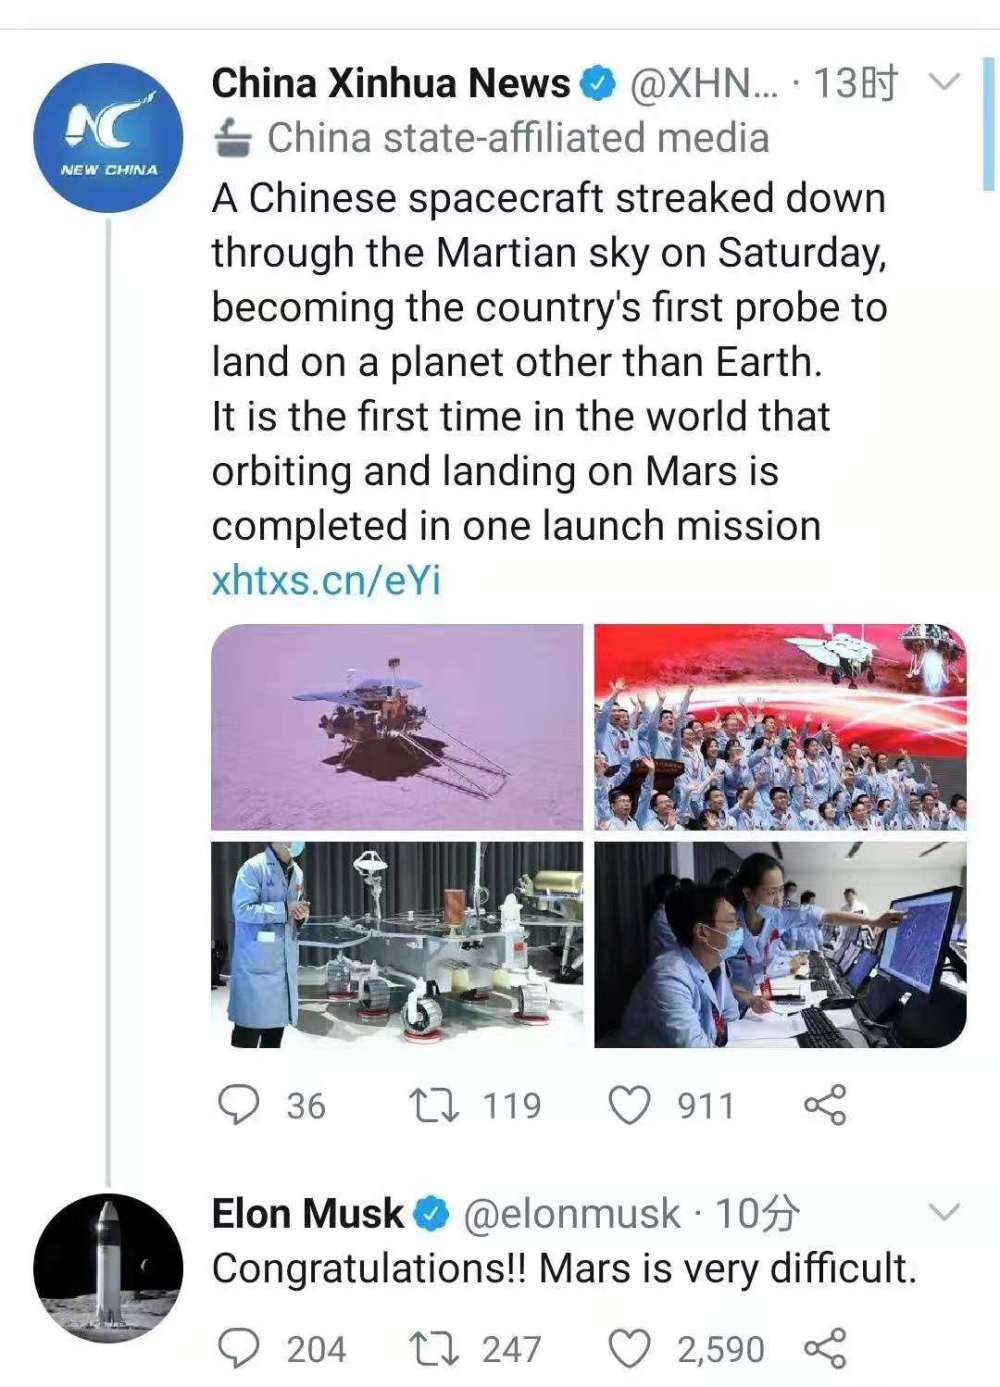
Task: View the rover model exhibit photo
Action: (397, 944)
